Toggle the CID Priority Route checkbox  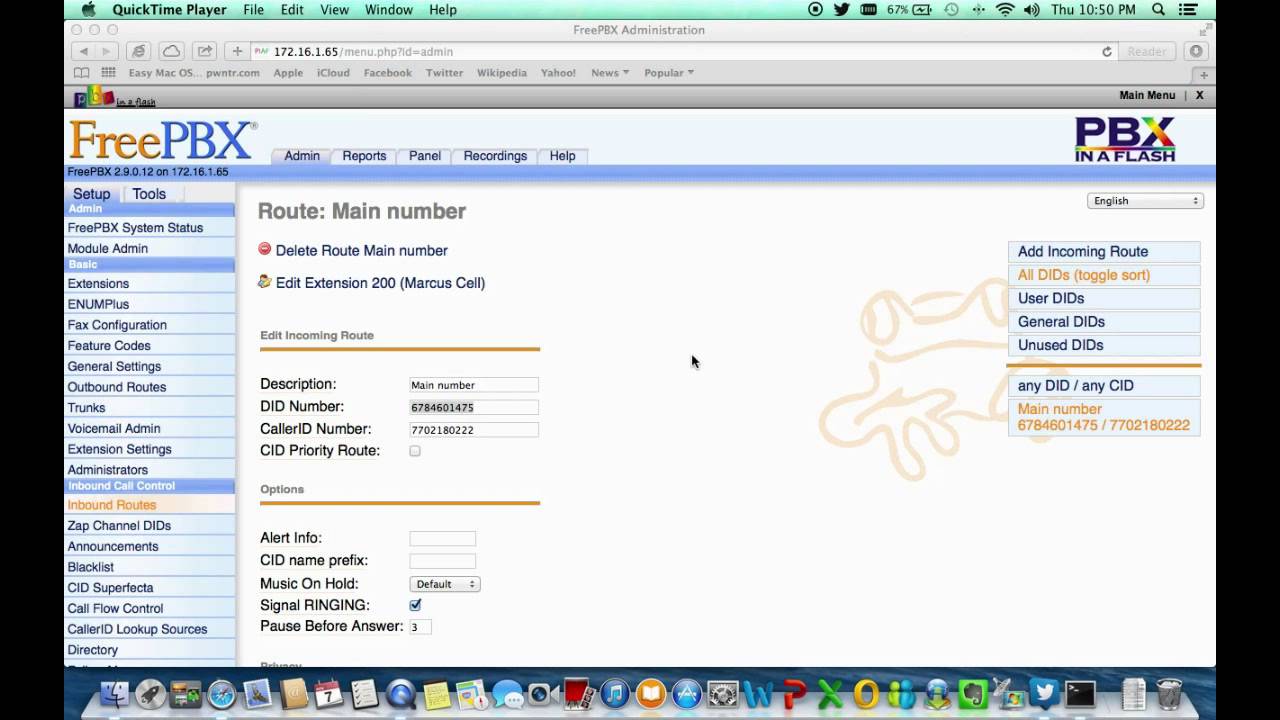pyautogui.click(x=415, y=451)
